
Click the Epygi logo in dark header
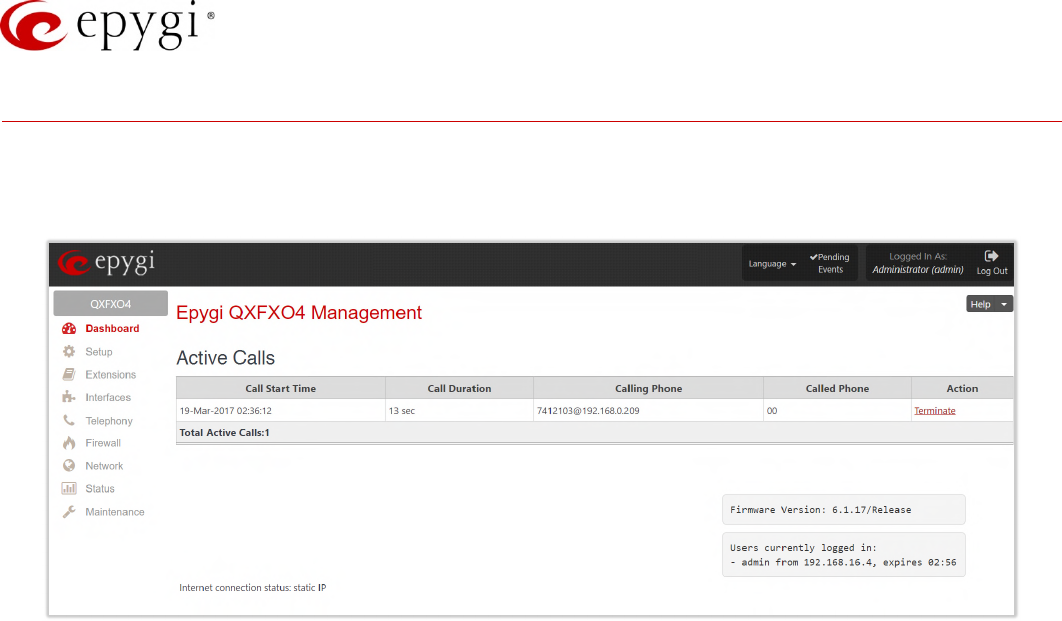click(106, 263)
